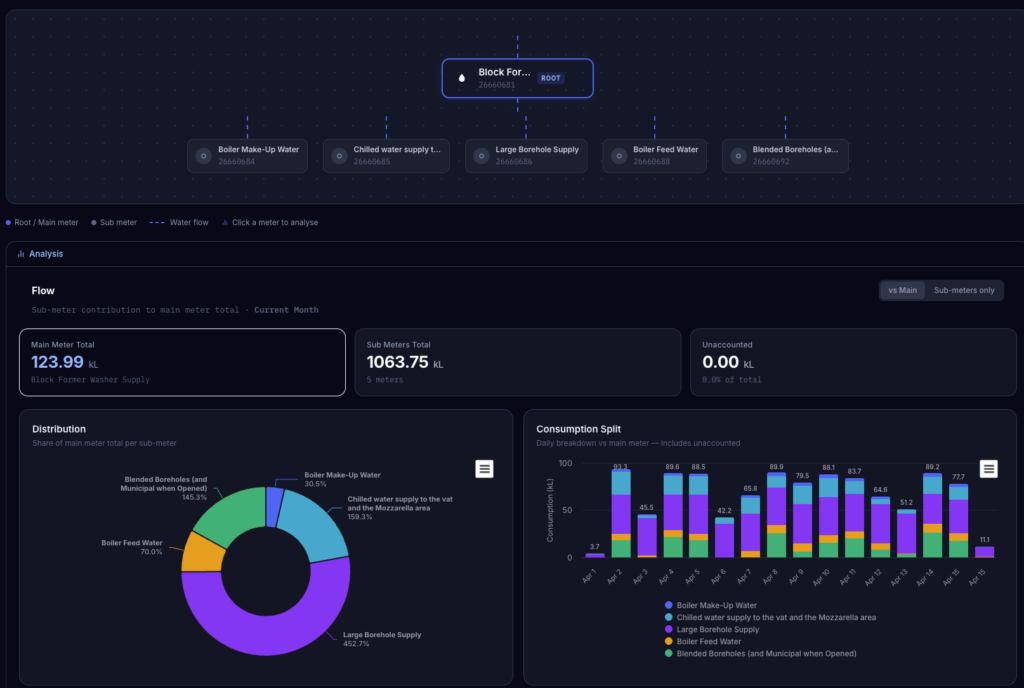Toggle Chilled water supply legend series
Viewport: 1024px width, 688px height.
tap(770, 618)
